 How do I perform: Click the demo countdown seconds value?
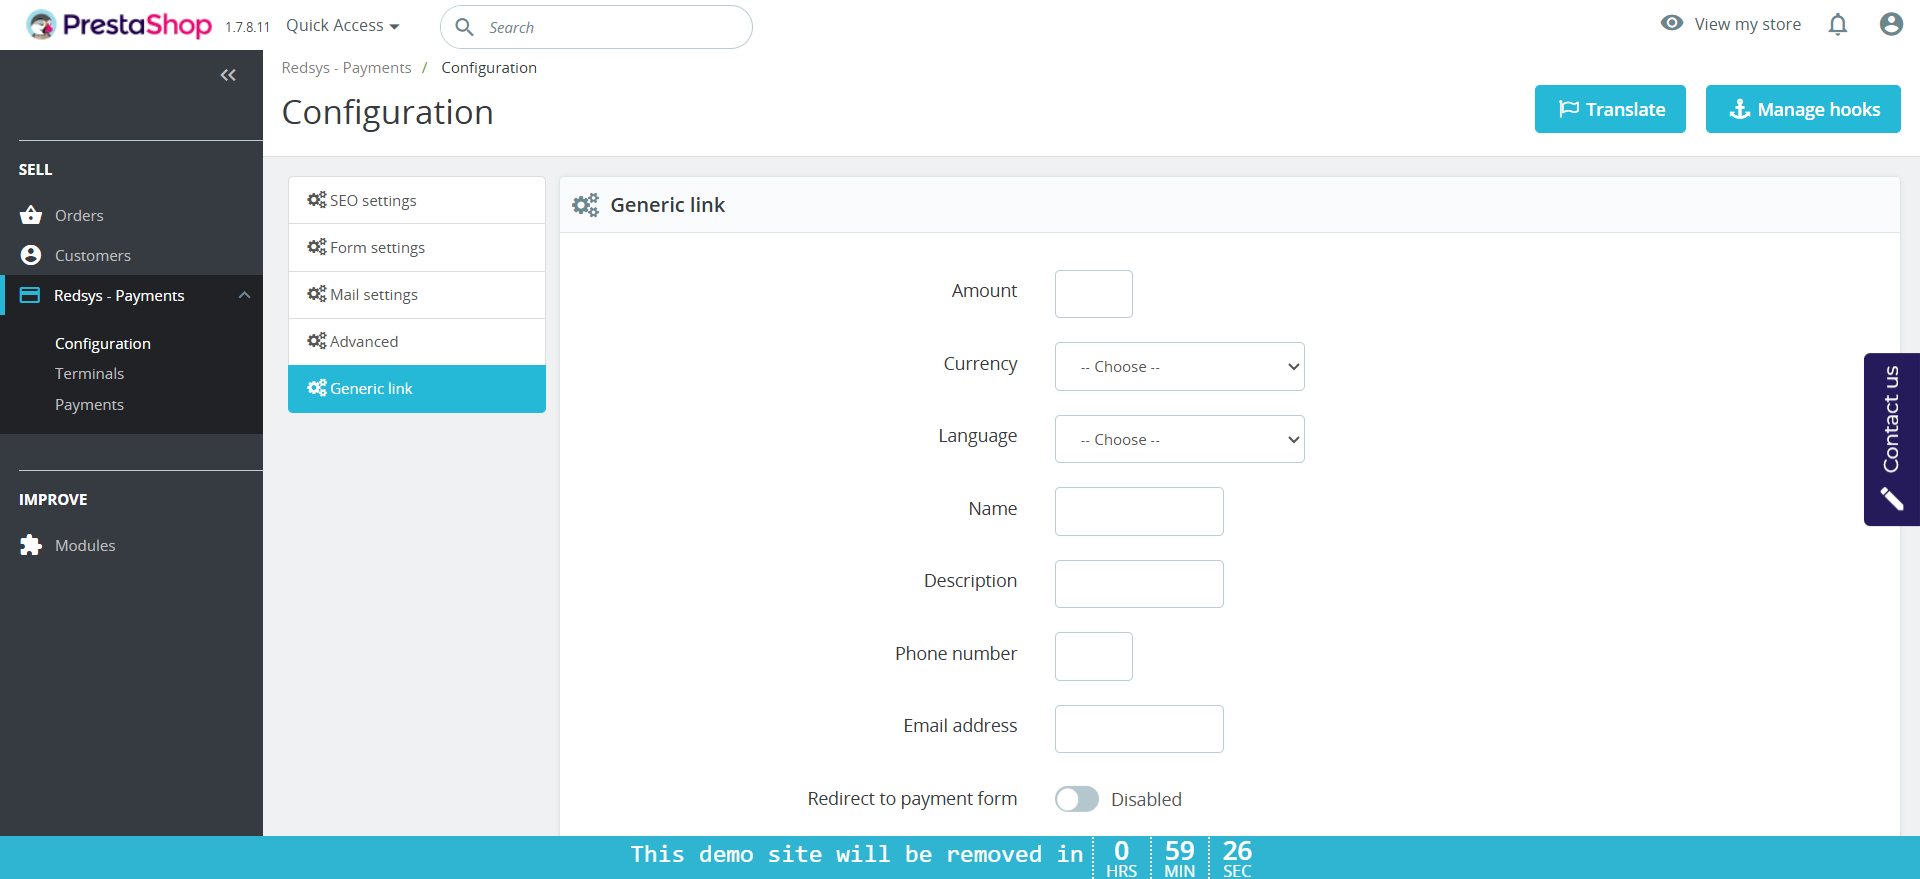pyautogui.click(x=1237, y=851)
